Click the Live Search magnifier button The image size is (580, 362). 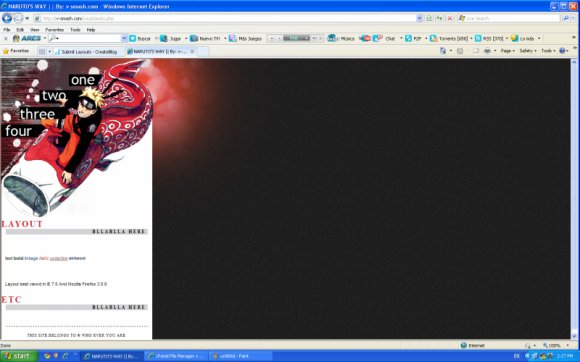[x=566, y=18]
